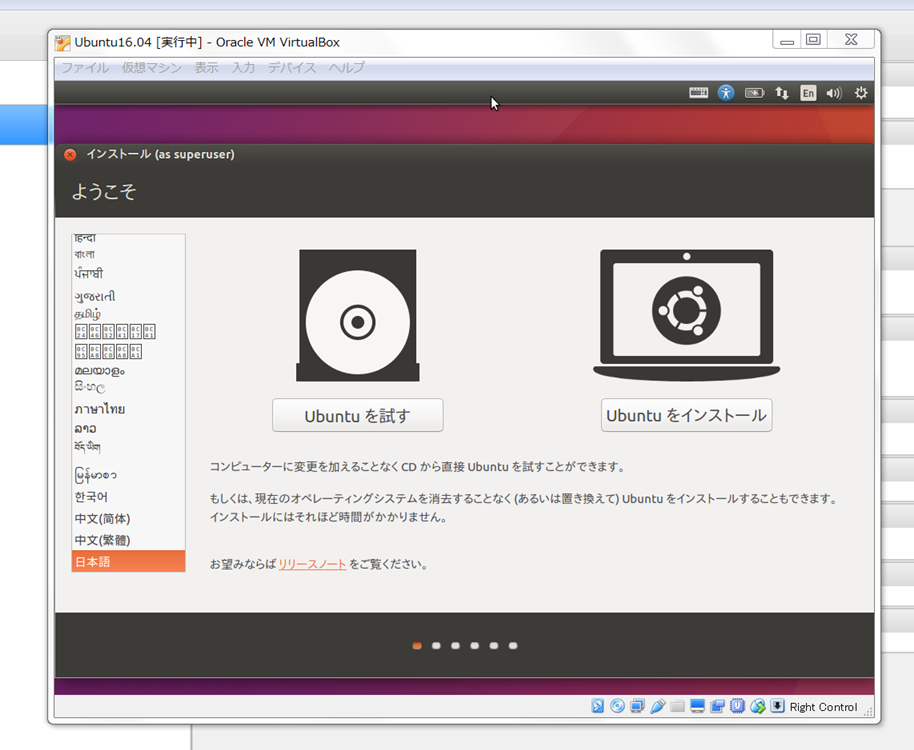This screenshot has height=750, width=914.
Task: Click the Right Control host key label
Action: pos(823,707)
